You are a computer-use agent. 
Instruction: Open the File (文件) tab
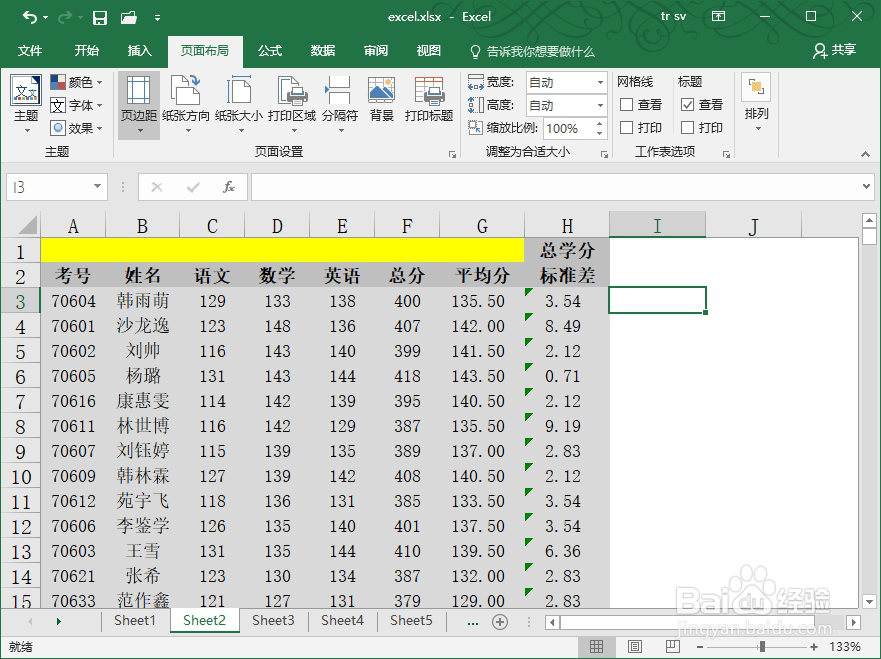(x=30, y=51)
